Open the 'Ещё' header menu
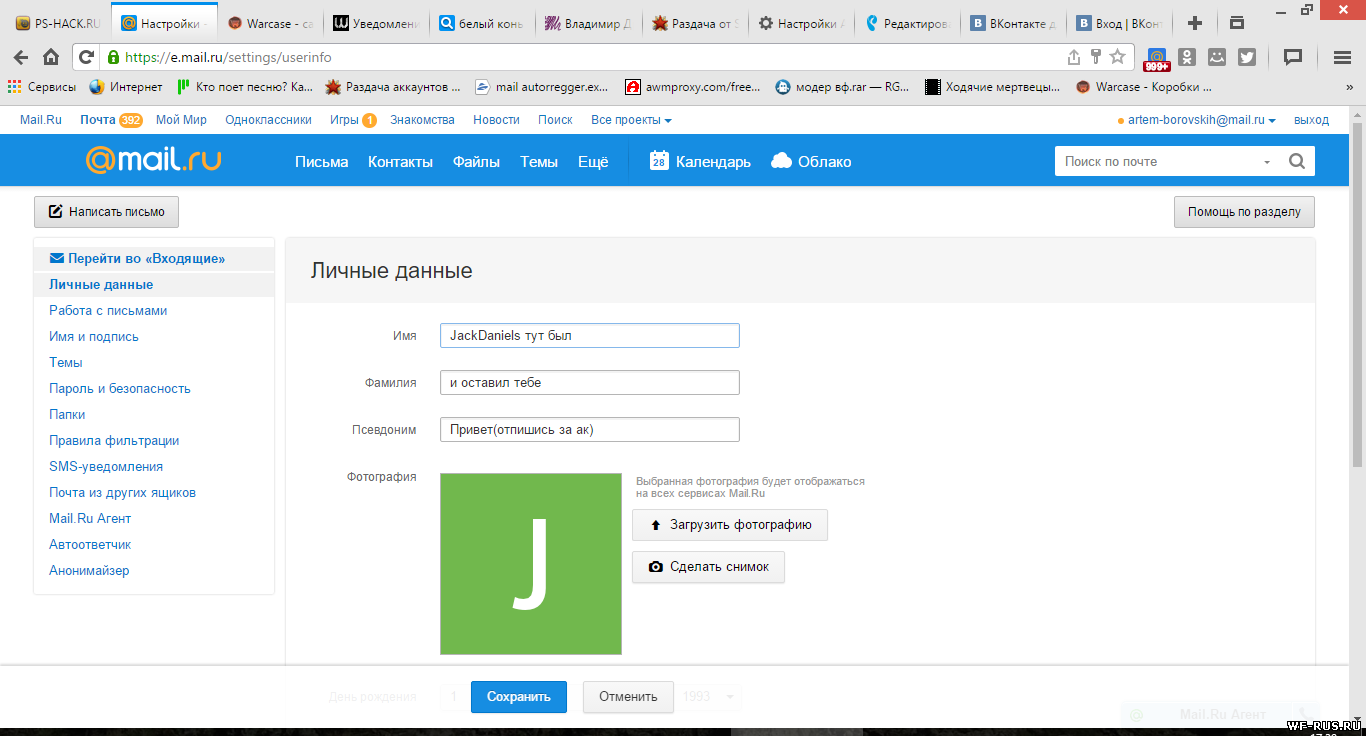This screenshot has width=1366, height=736. pyautogui.click(x=593, y=161)
